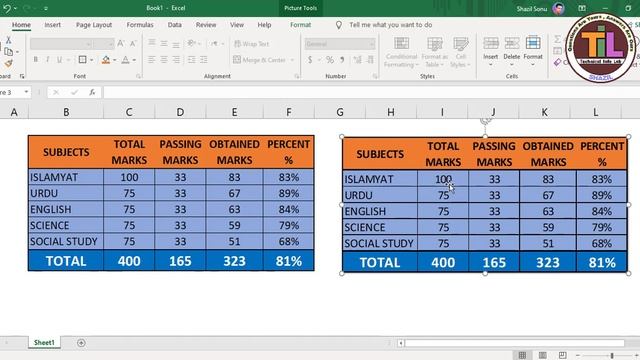Open the Font Color dropdown arrow
640x360 pixels.
[x=134, y=60]
